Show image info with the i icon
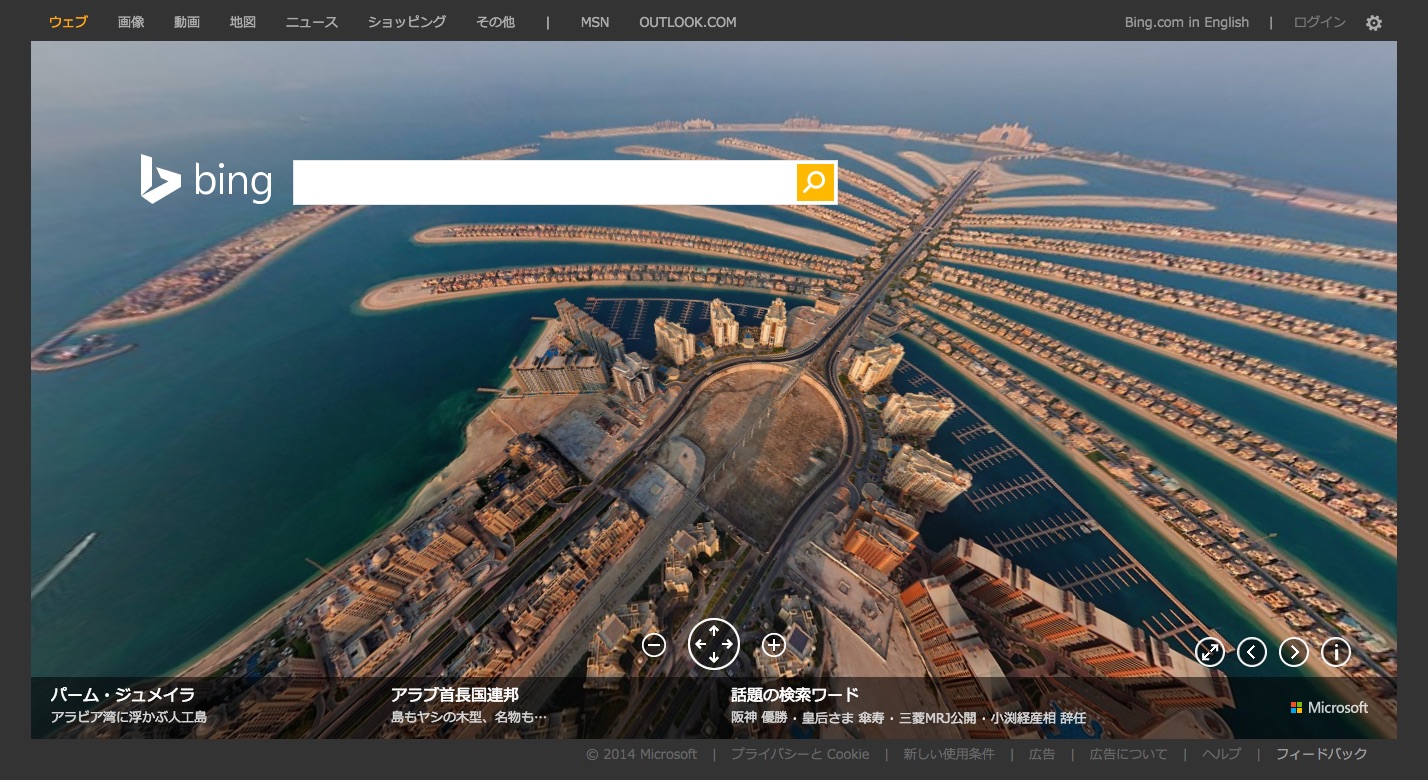This screenshot has width=1428, height=780. pos(1336,652)
